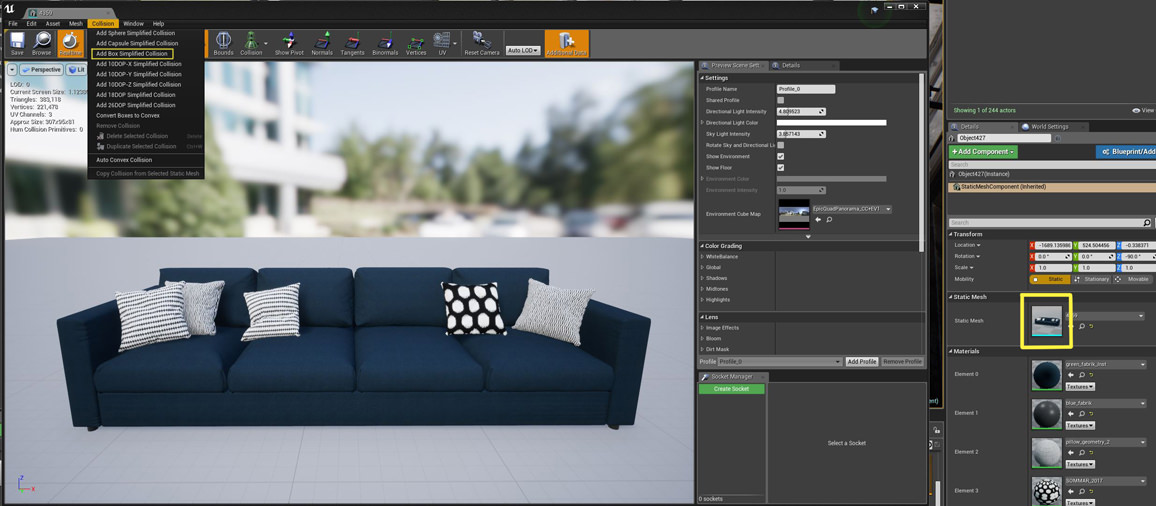The image size is (1156, 506).
Task: Click the Add Profile button
Action: tap(862, 362)
